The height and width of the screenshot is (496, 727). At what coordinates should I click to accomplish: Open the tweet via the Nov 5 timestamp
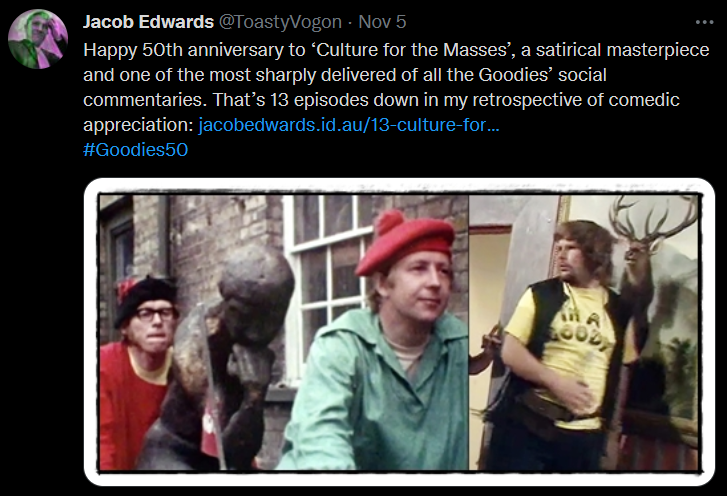(382, 22)
